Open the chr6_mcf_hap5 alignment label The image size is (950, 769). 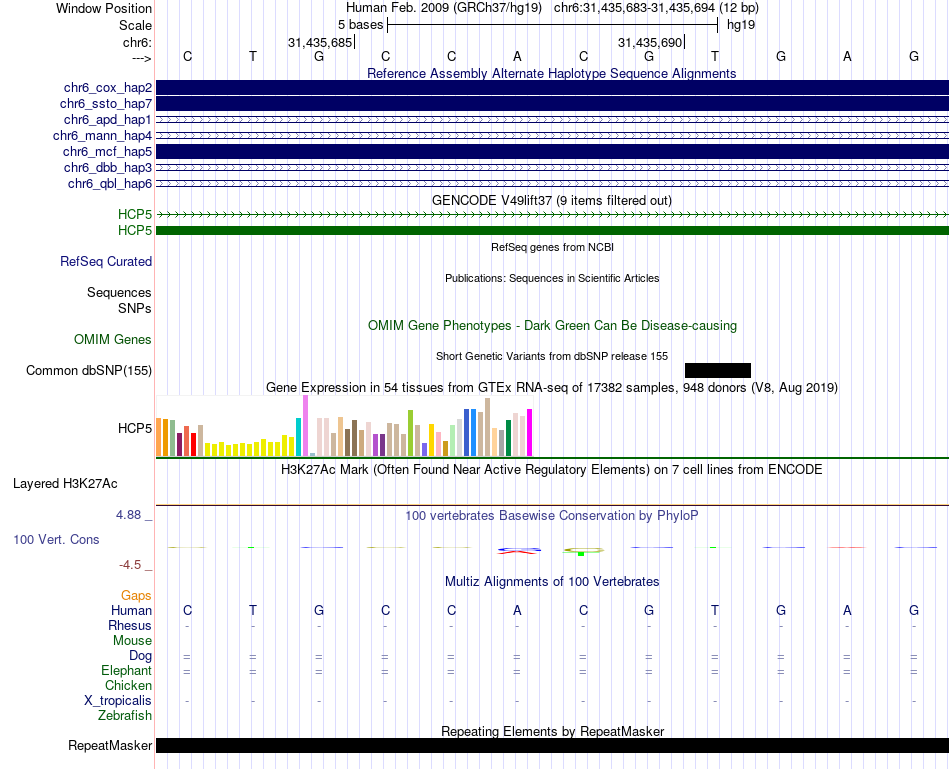107,151
